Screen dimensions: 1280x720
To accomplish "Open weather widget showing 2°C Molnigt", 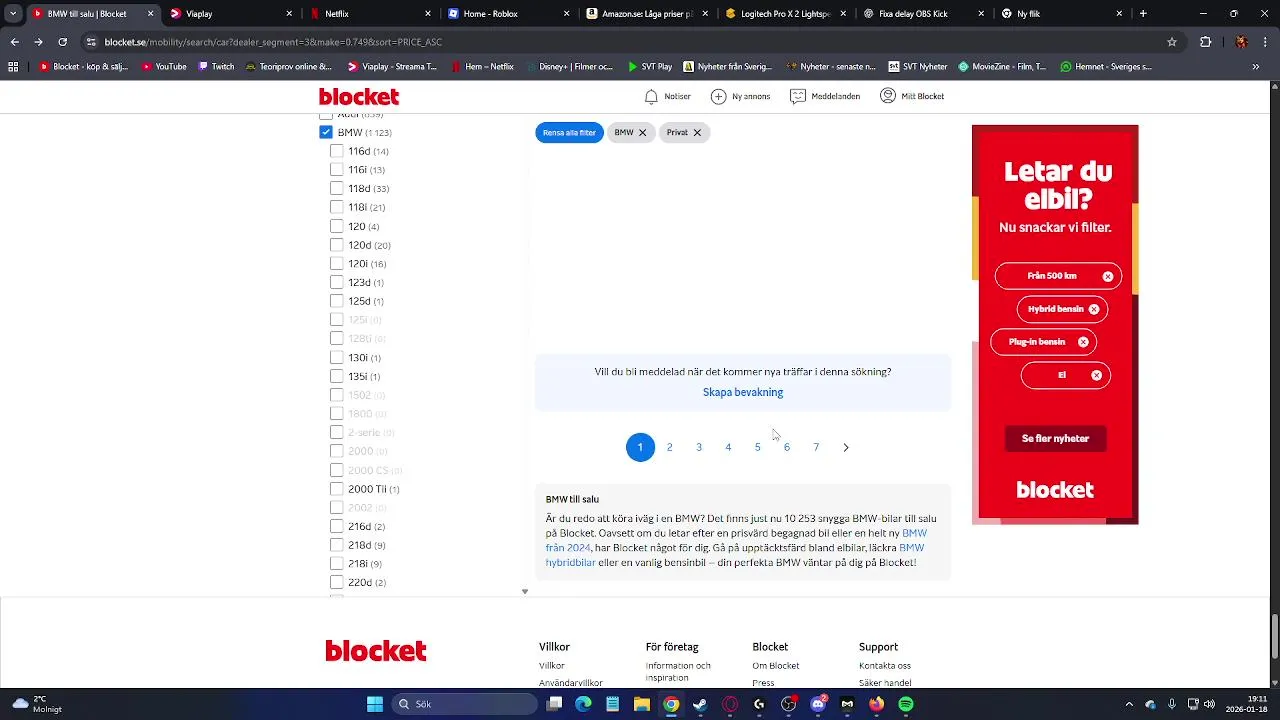I will coord(37,704).
